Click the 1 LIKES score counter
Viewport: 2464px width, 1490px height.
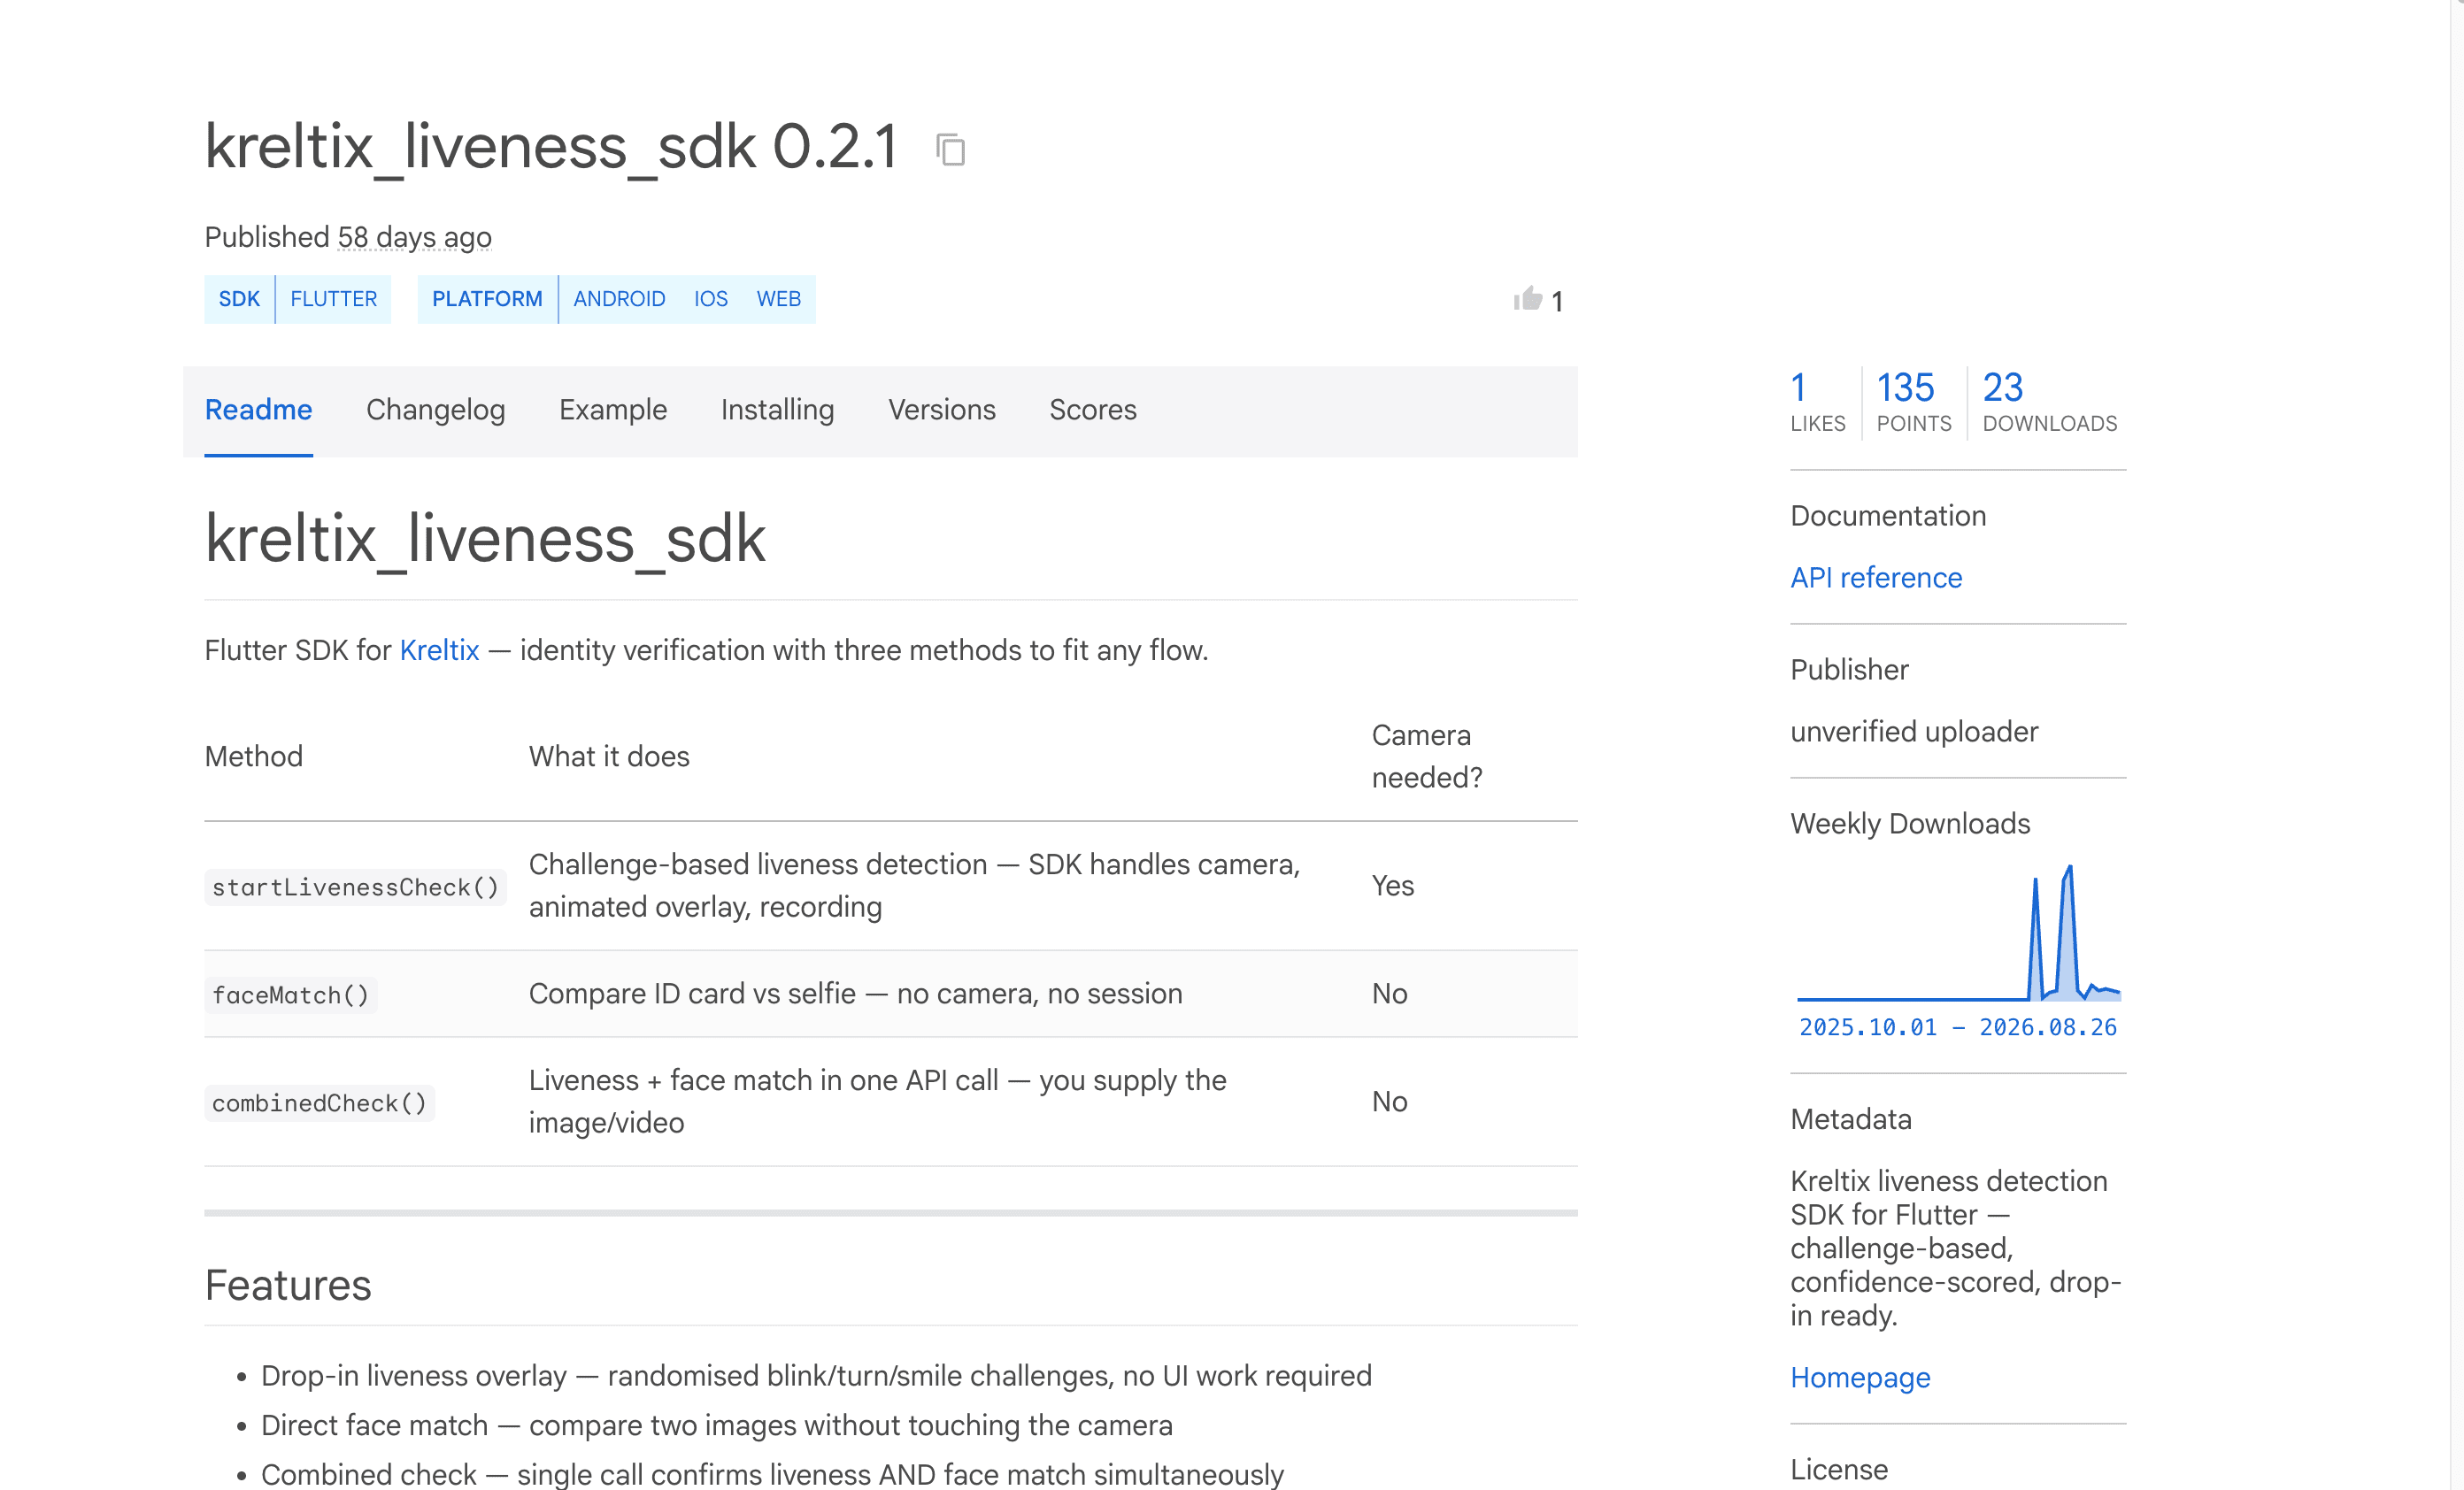1817,402
